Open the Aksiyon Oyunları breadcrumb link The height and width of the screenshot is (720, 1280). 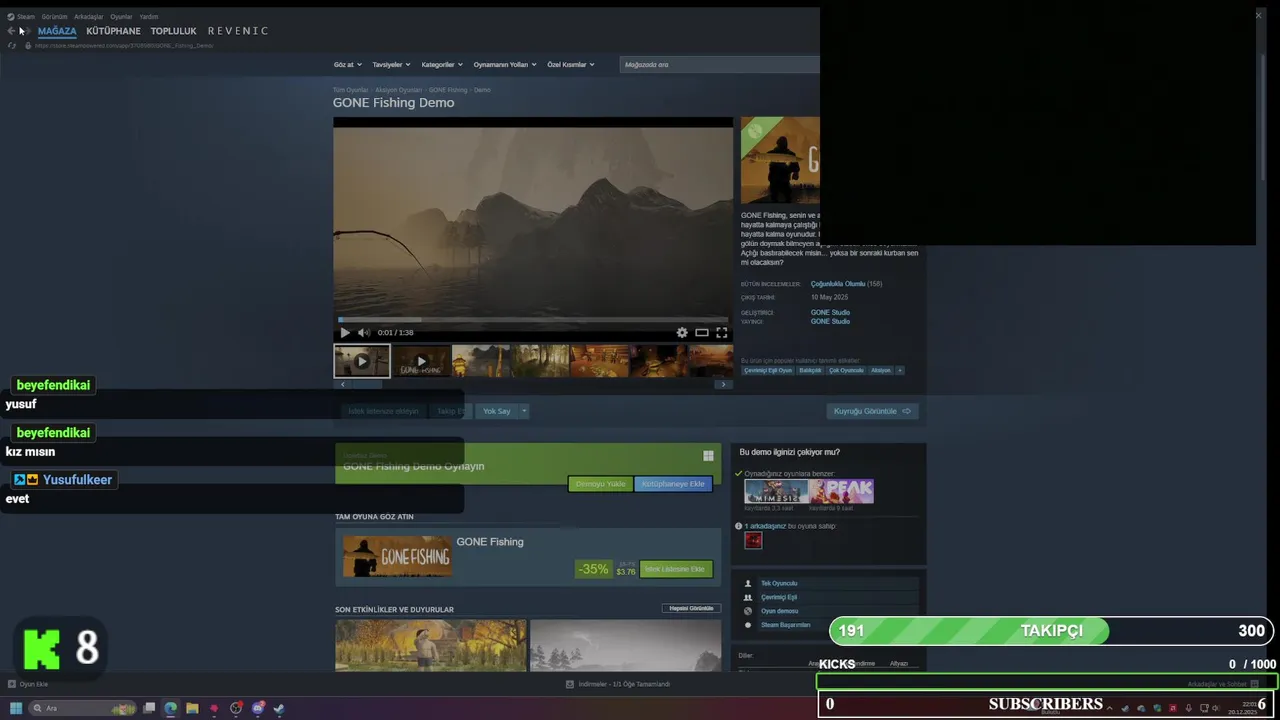pyautogui.click(x=398, y=90)
